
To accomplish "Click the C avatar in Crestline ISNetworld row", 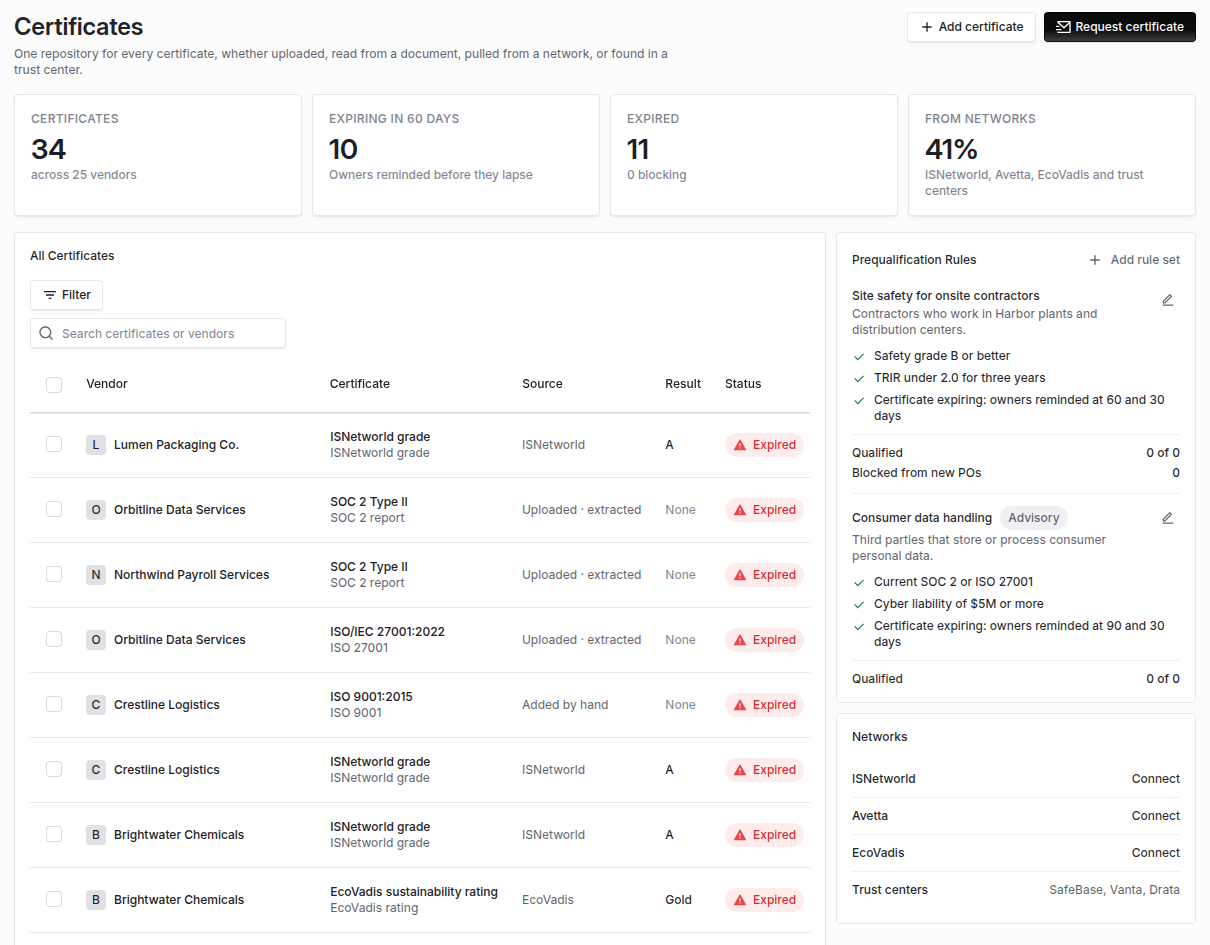I will pyautogui.click(x=96, y=770).
